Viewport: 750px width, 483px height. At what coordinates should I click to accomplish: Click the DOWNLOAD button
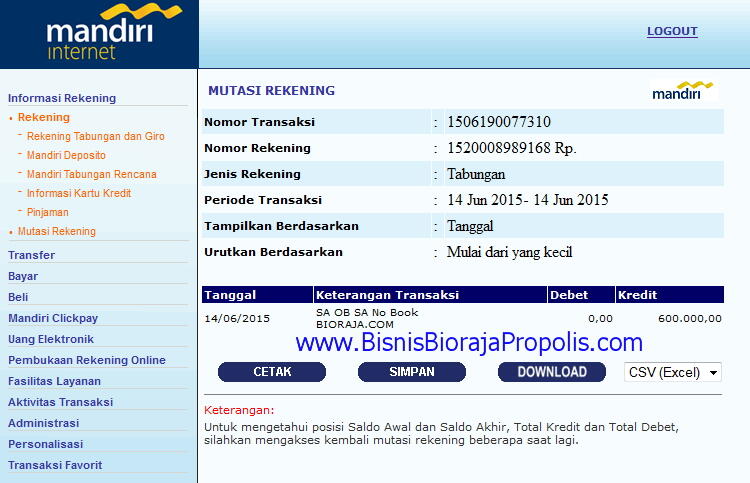pyautogui.click(x=552, y=372)
